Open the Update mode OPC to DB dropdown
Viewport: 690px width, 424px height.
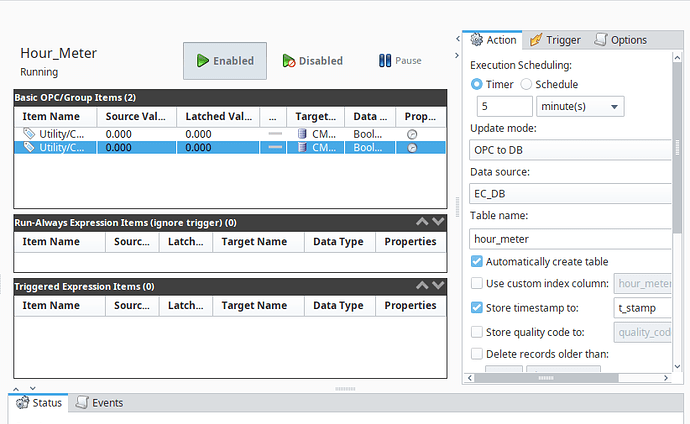click(570, 150)
